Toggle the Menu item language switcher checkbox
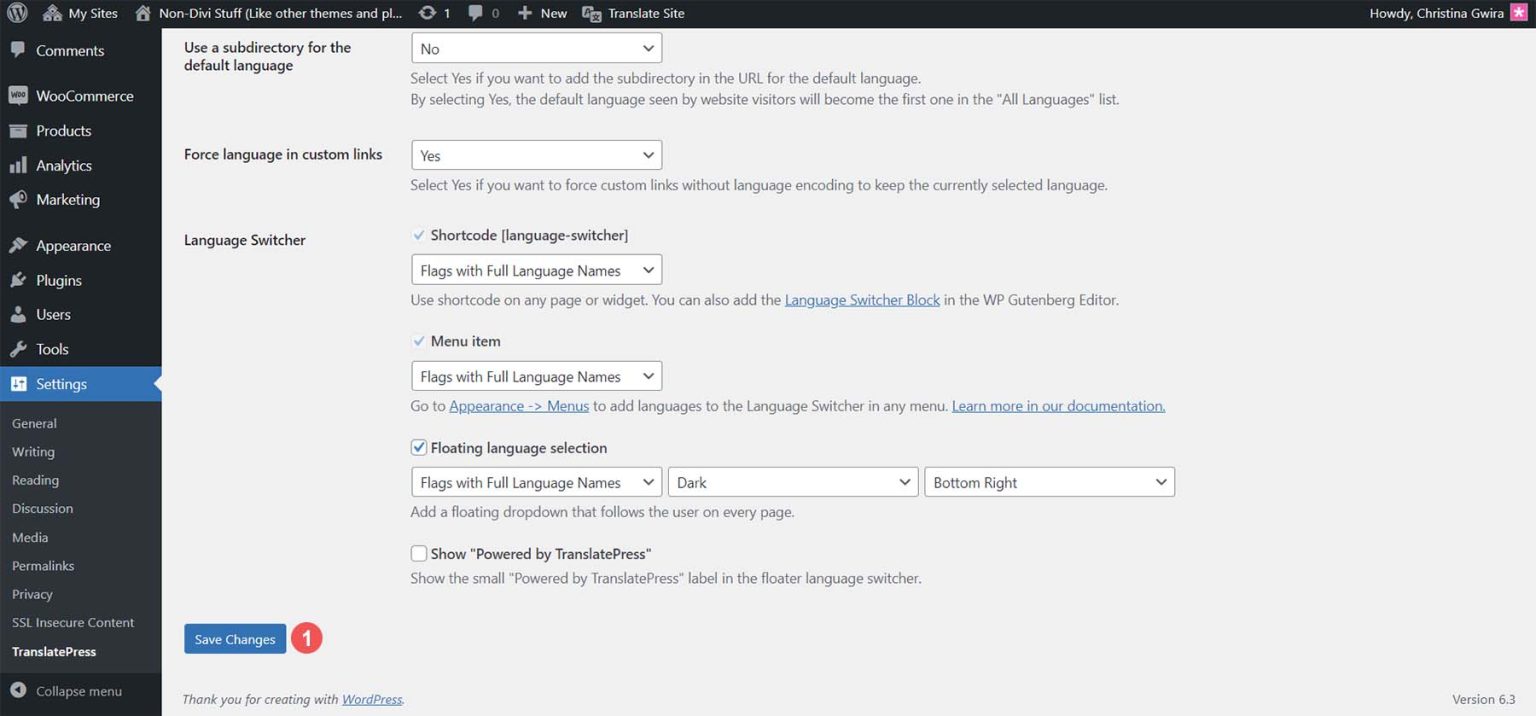 click(x=419, y=341)
